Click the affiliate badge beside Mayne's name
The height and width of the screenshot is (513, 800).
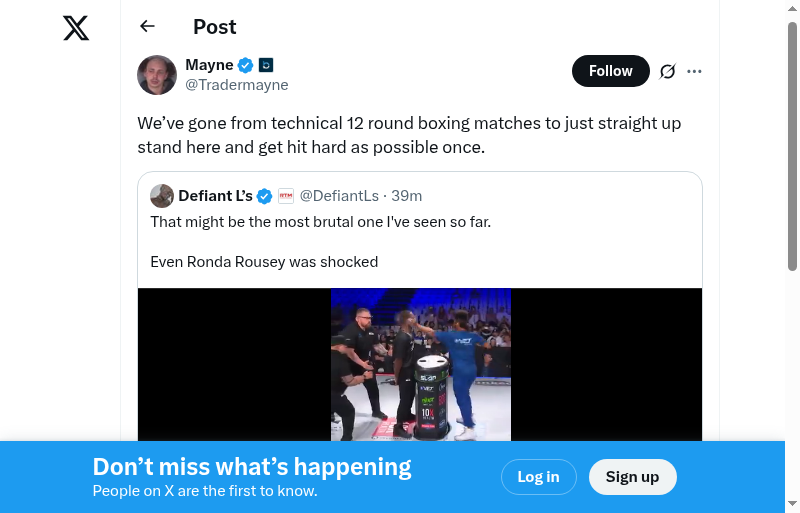tap(266, 65)
